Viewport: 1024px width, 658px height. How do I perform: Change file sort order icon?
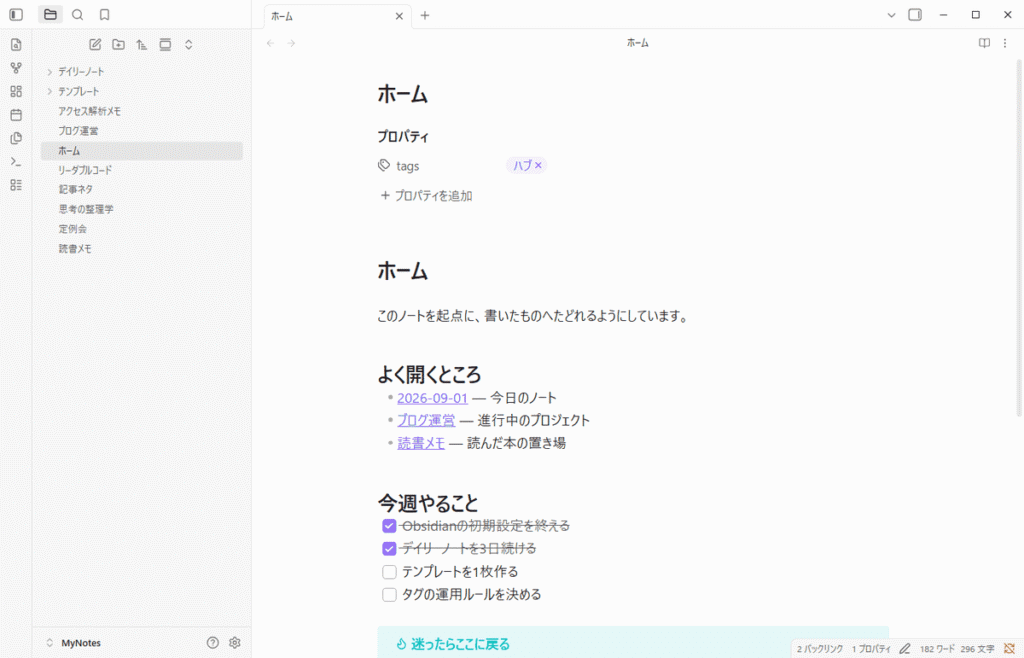tap(142, 44)
